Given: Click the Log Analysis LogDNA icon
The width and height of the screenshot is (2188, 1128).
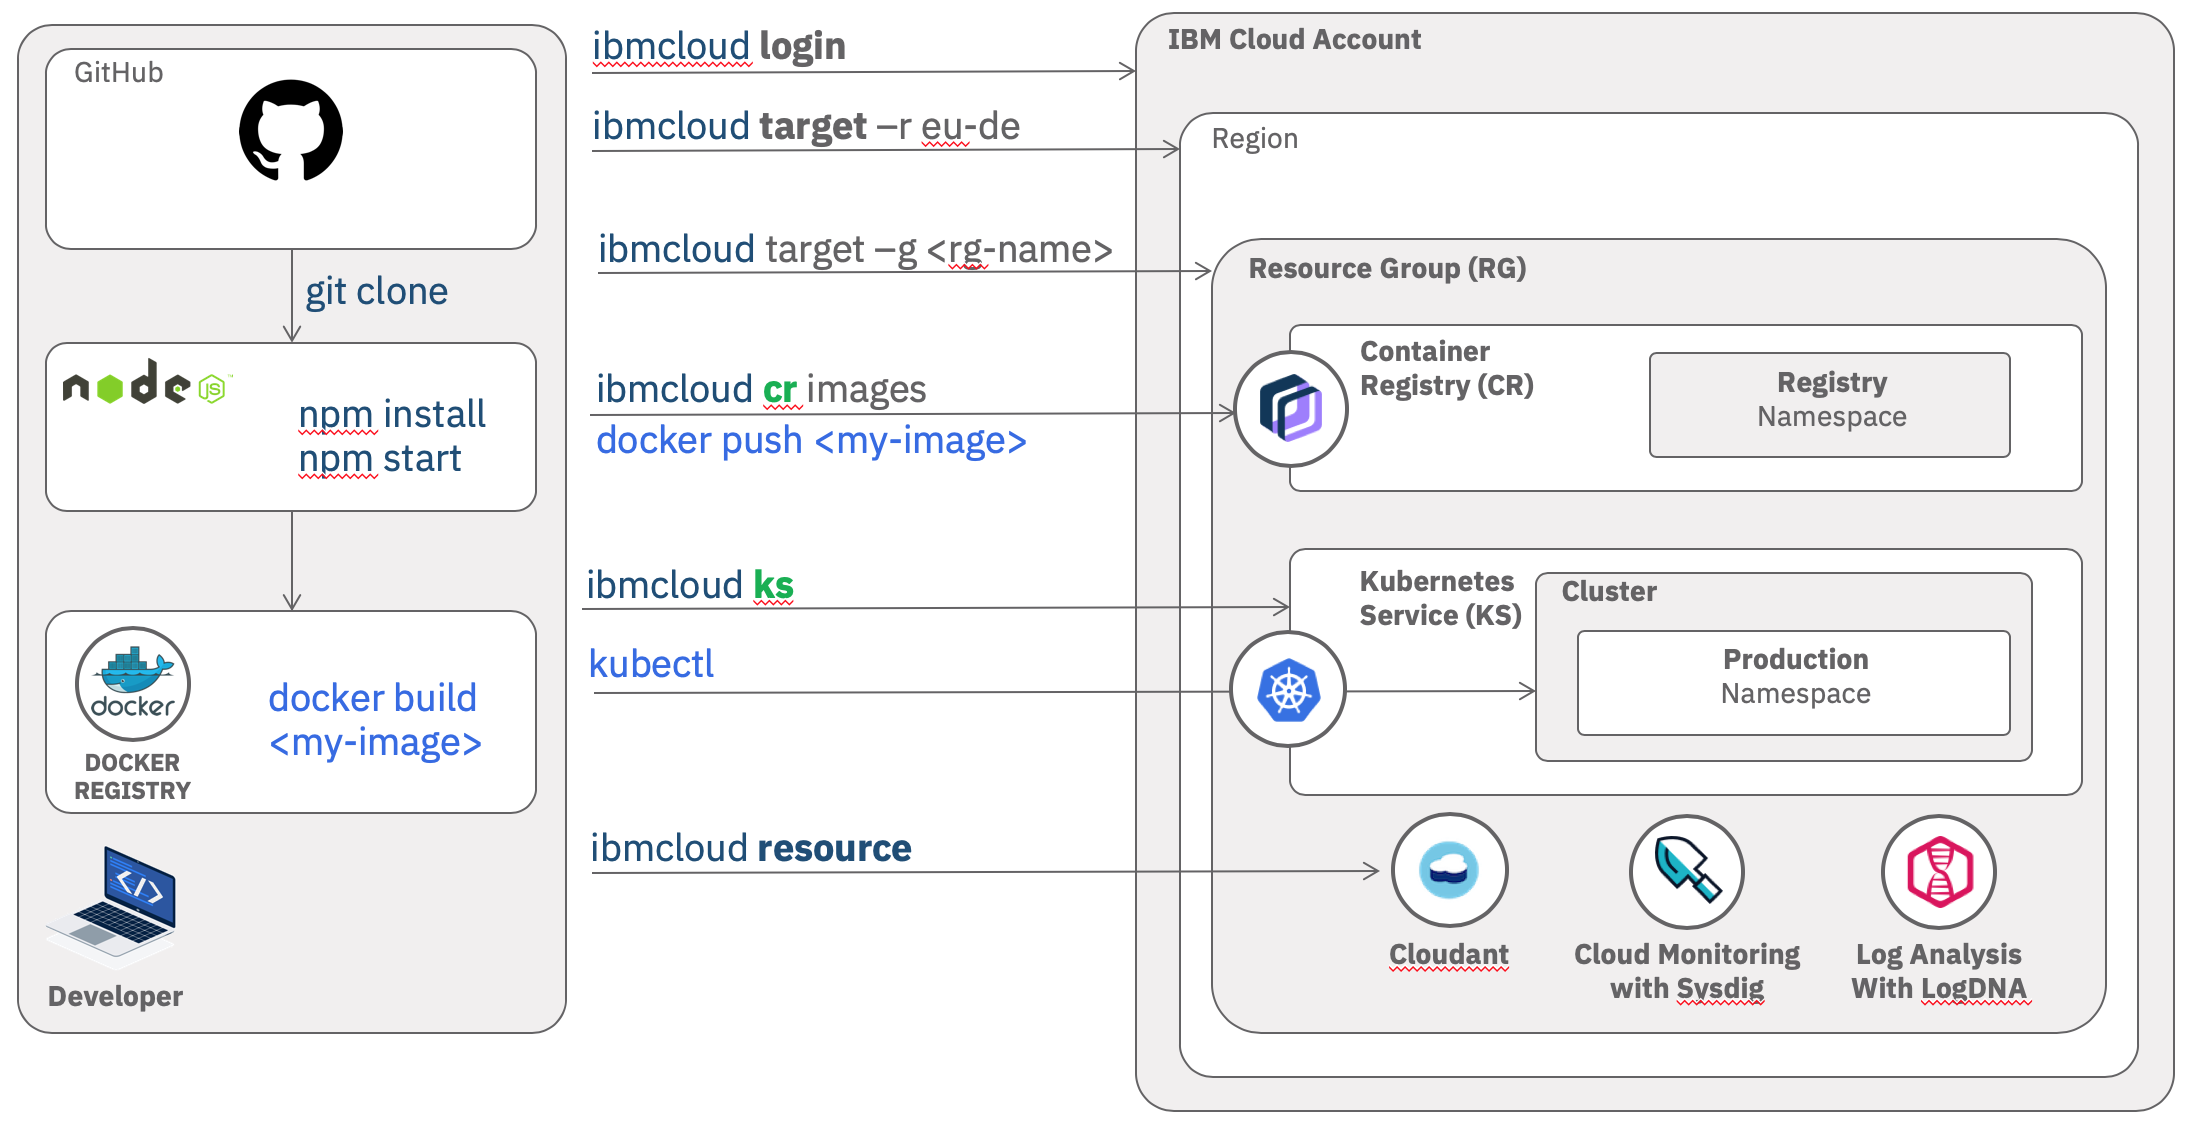Looking at the screenshot, I should point(1939,872).
